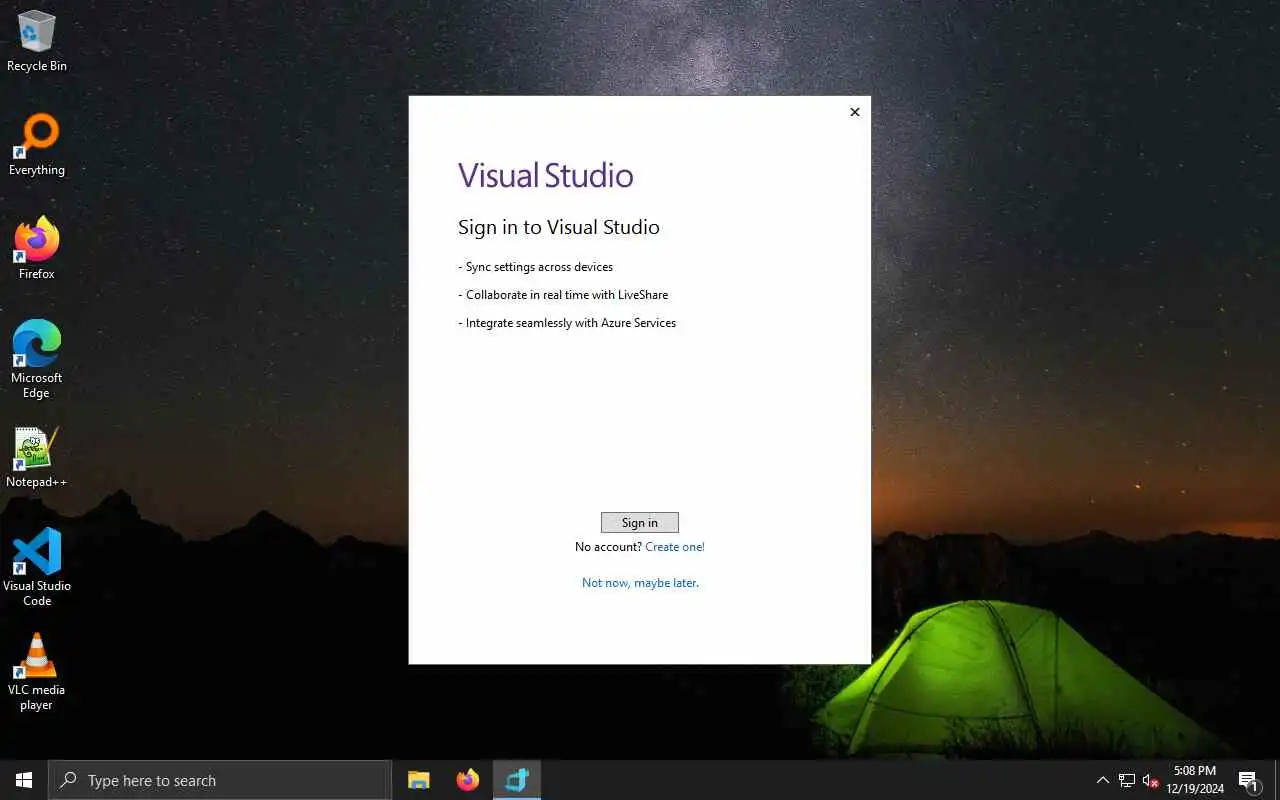Click the Visual Studio logo text

pyautogui.click(x=546, y=176)
